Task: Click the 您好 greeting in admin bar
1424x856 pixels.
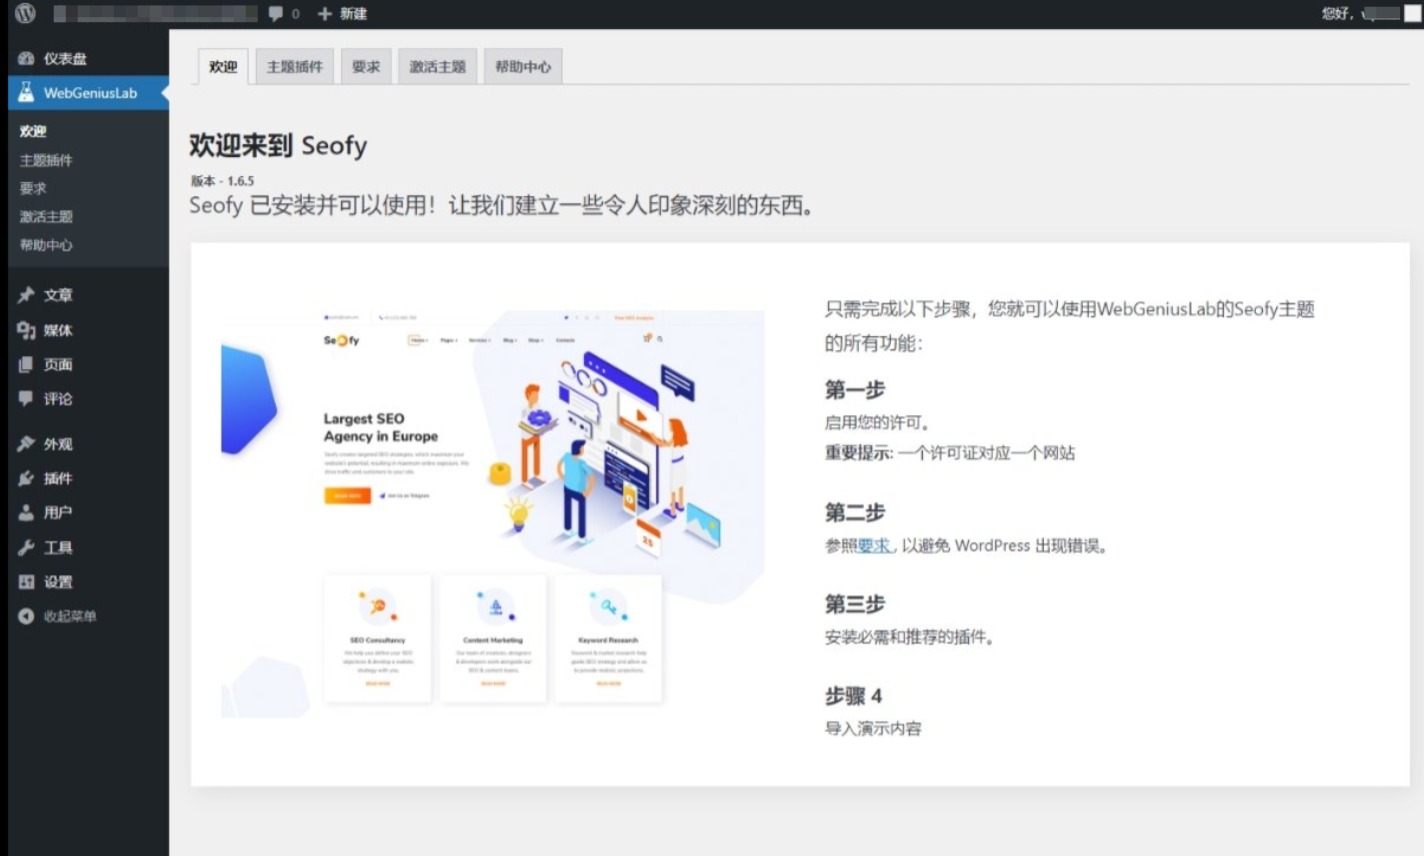Action: pos(1337,13)
